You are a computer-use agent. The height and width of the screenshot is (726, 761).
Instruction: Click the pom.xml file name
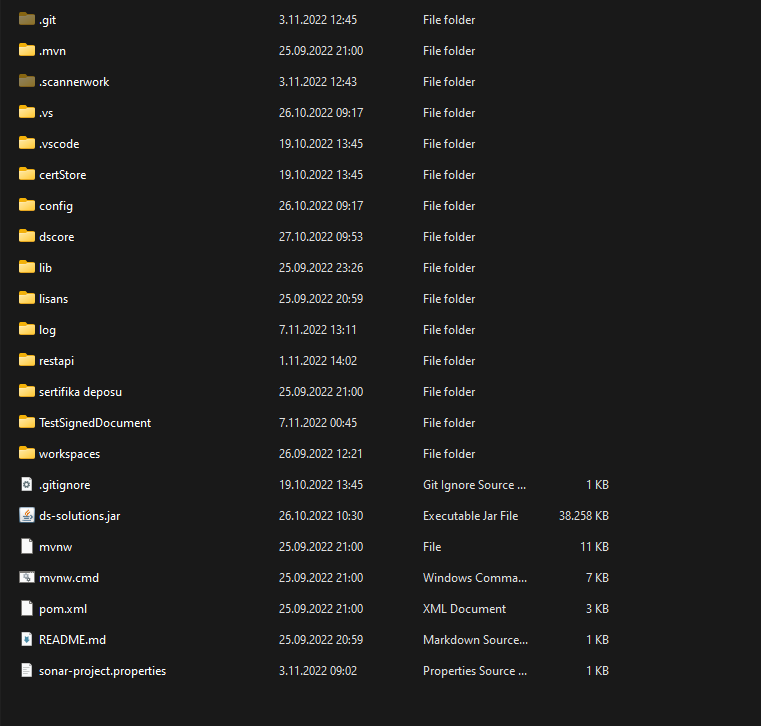(63, 609)
